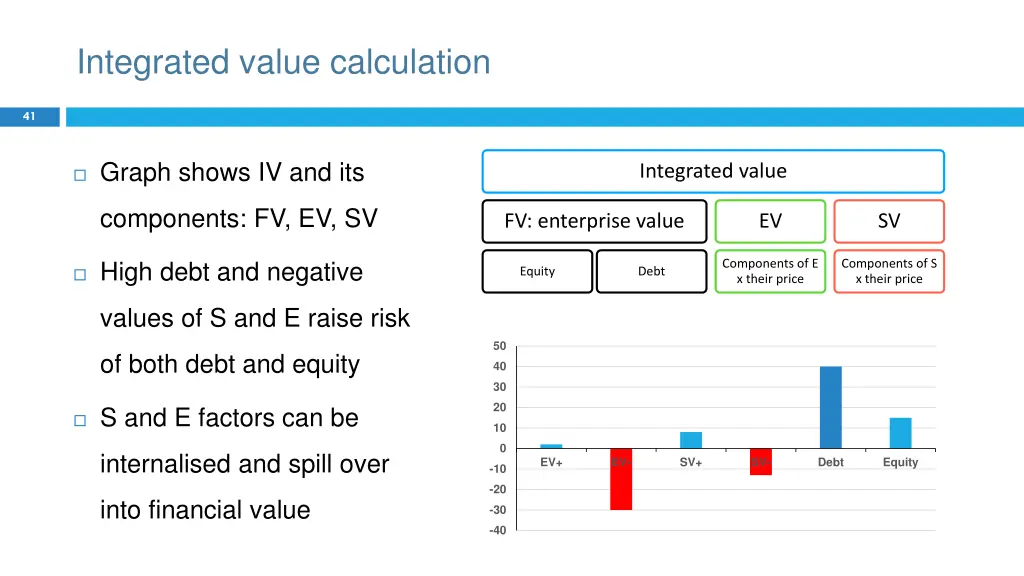Select the green-outlined 'EV' box

click(770, 221)
